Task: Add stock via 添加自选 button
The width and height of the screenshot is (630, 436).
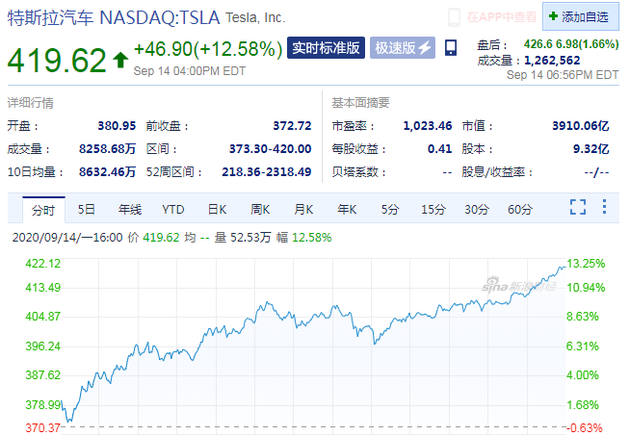Action: [581, 16]
